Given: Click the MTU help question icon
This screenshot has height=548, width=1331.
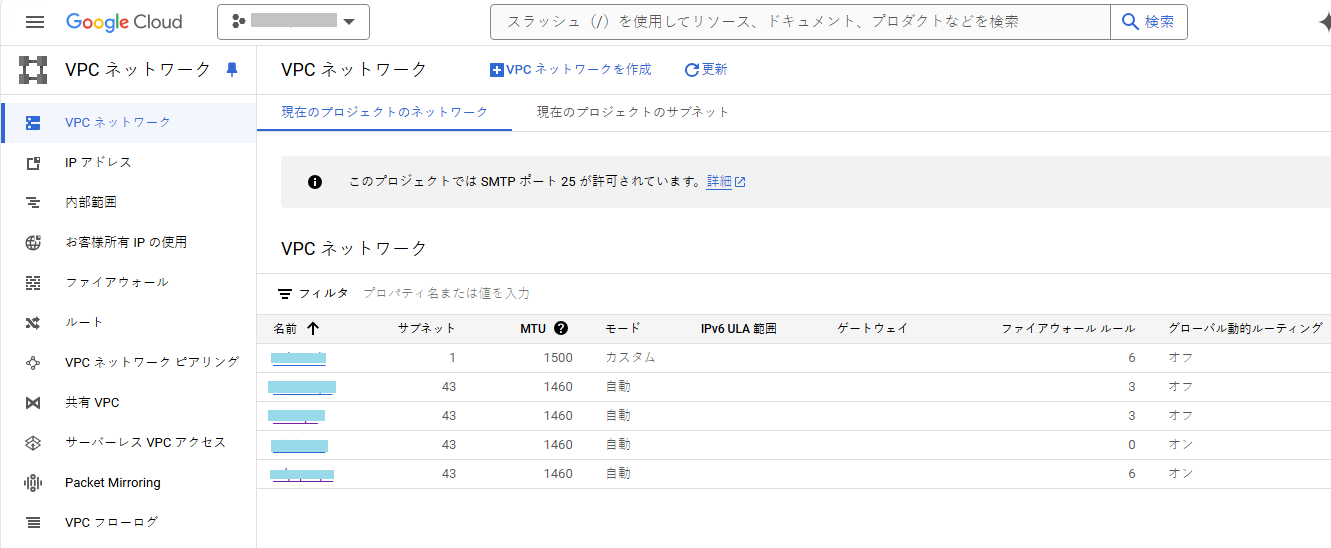Looking at the screenshot, I should (x=561, y=328).
